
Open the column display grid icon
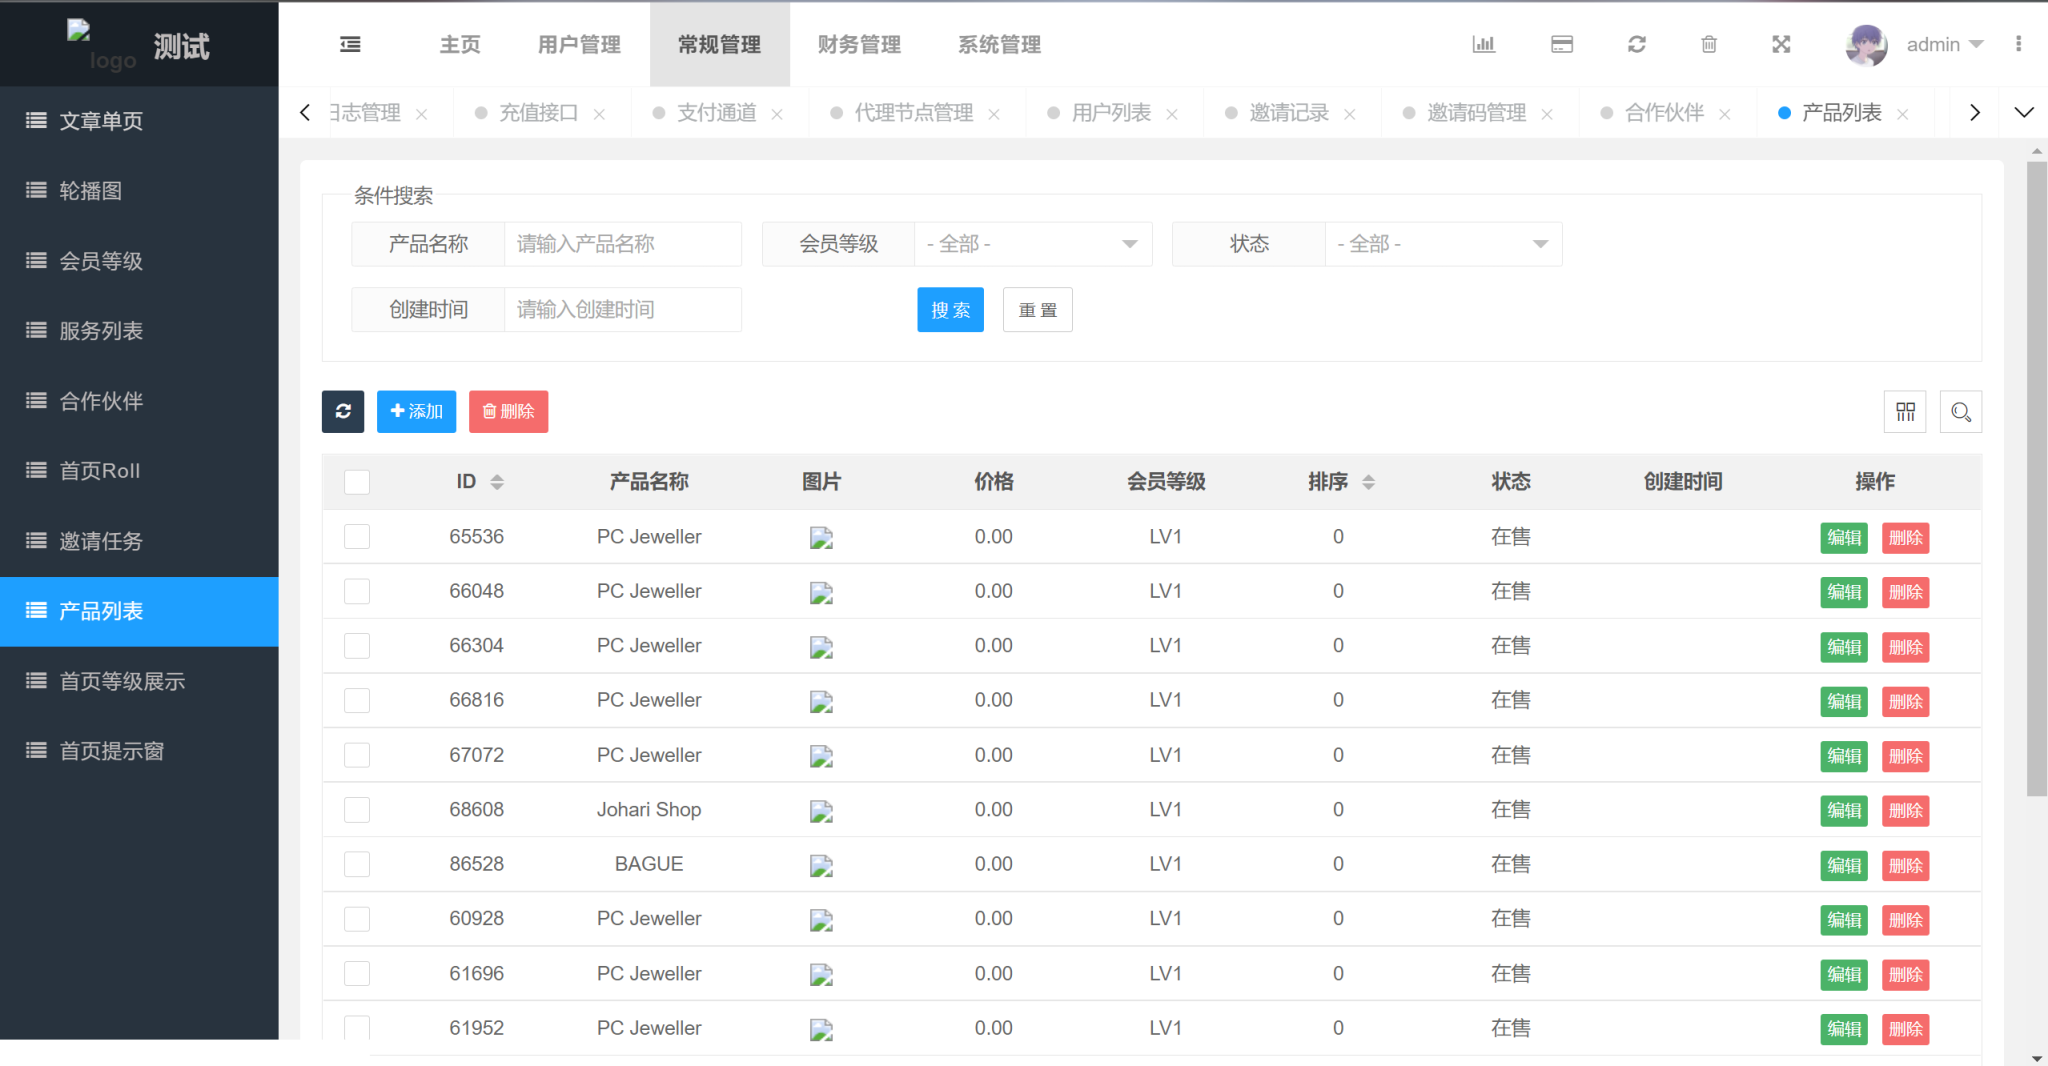point(1905,412)
